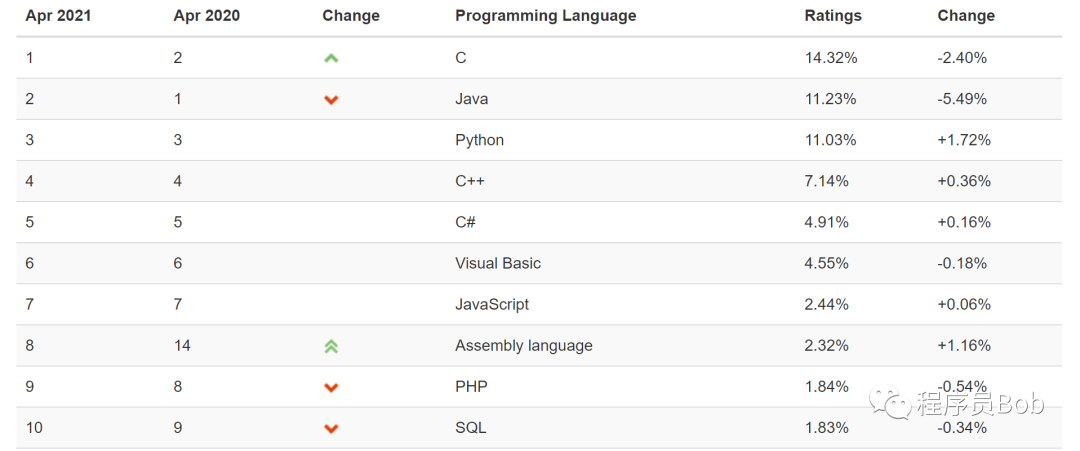Select the Assembly language cell
The image size is (1080, 451).
[523, 346]
